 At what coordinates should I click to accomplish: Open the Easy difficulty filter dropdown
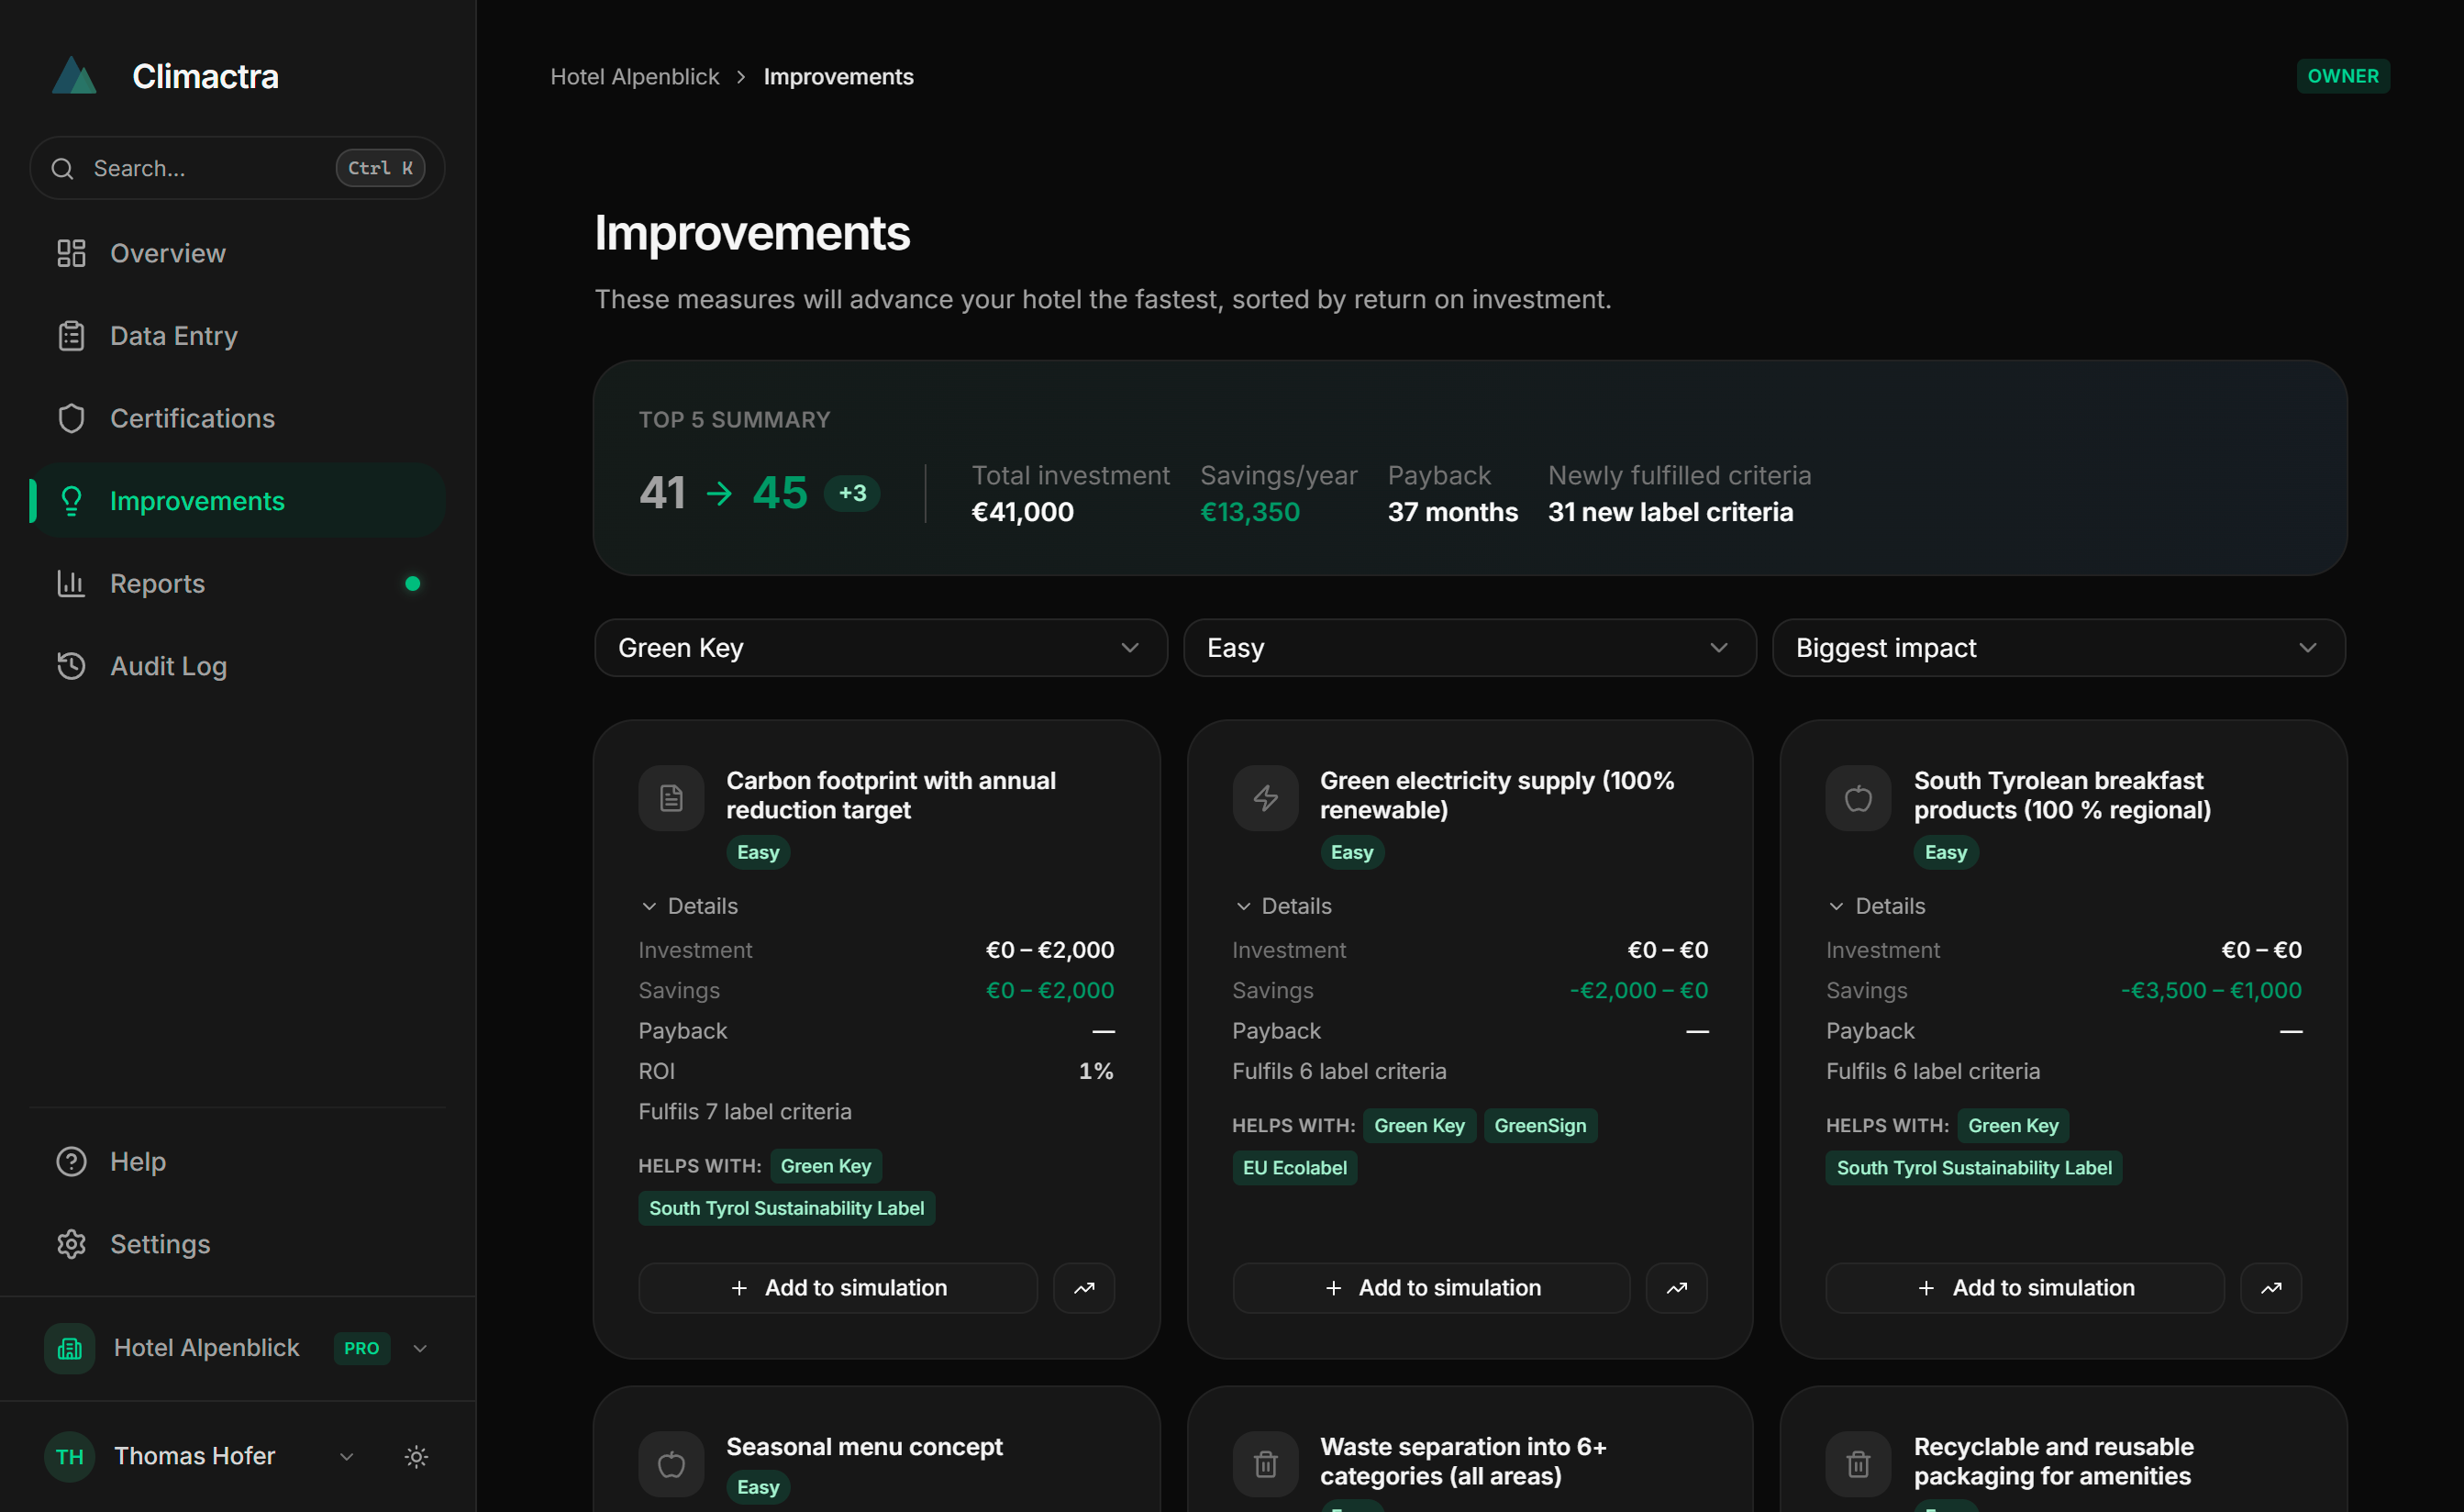coord(1470,648)
